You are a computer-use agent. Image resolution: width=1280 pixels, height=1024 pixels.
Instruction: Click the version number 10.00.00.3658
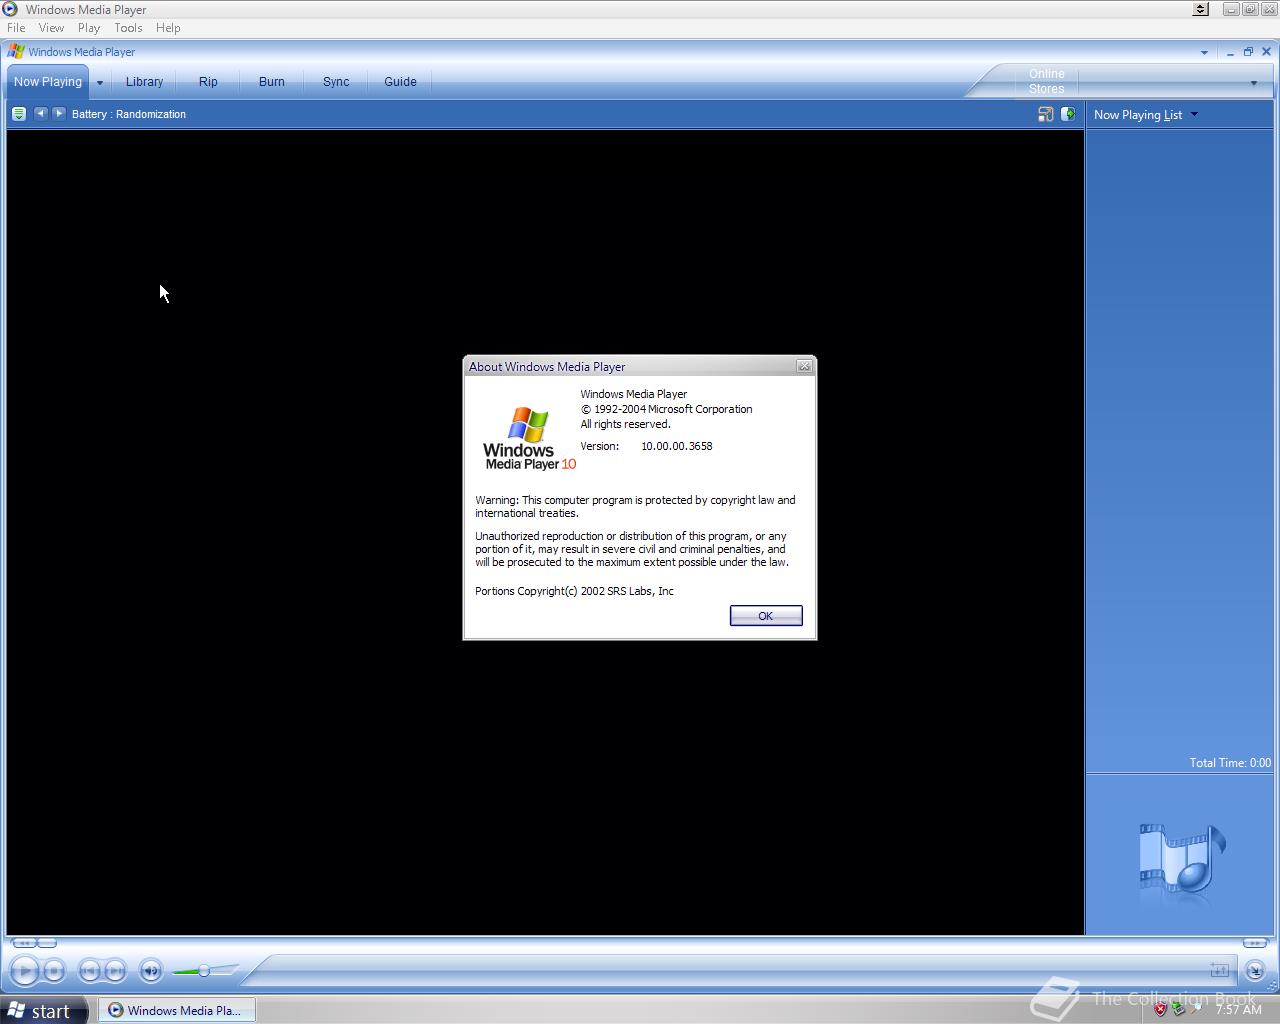[677, 446]
